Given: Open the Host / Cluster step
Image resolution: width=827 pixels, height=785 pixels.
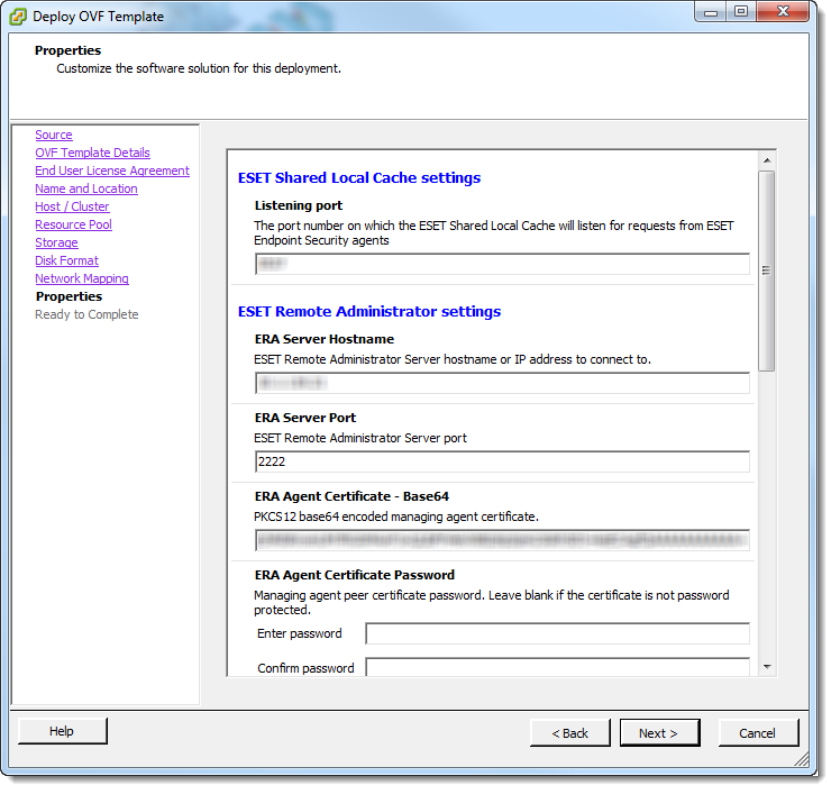Looking at the screenshot, I should tap(72, 207).
